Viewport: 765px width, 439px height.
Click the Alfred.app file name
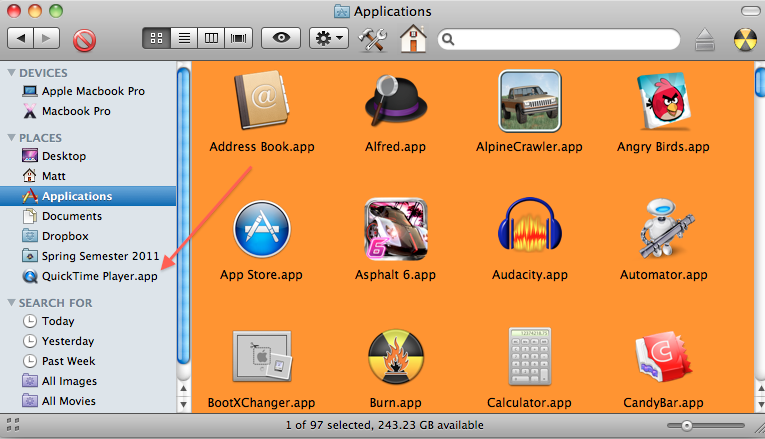396,147
